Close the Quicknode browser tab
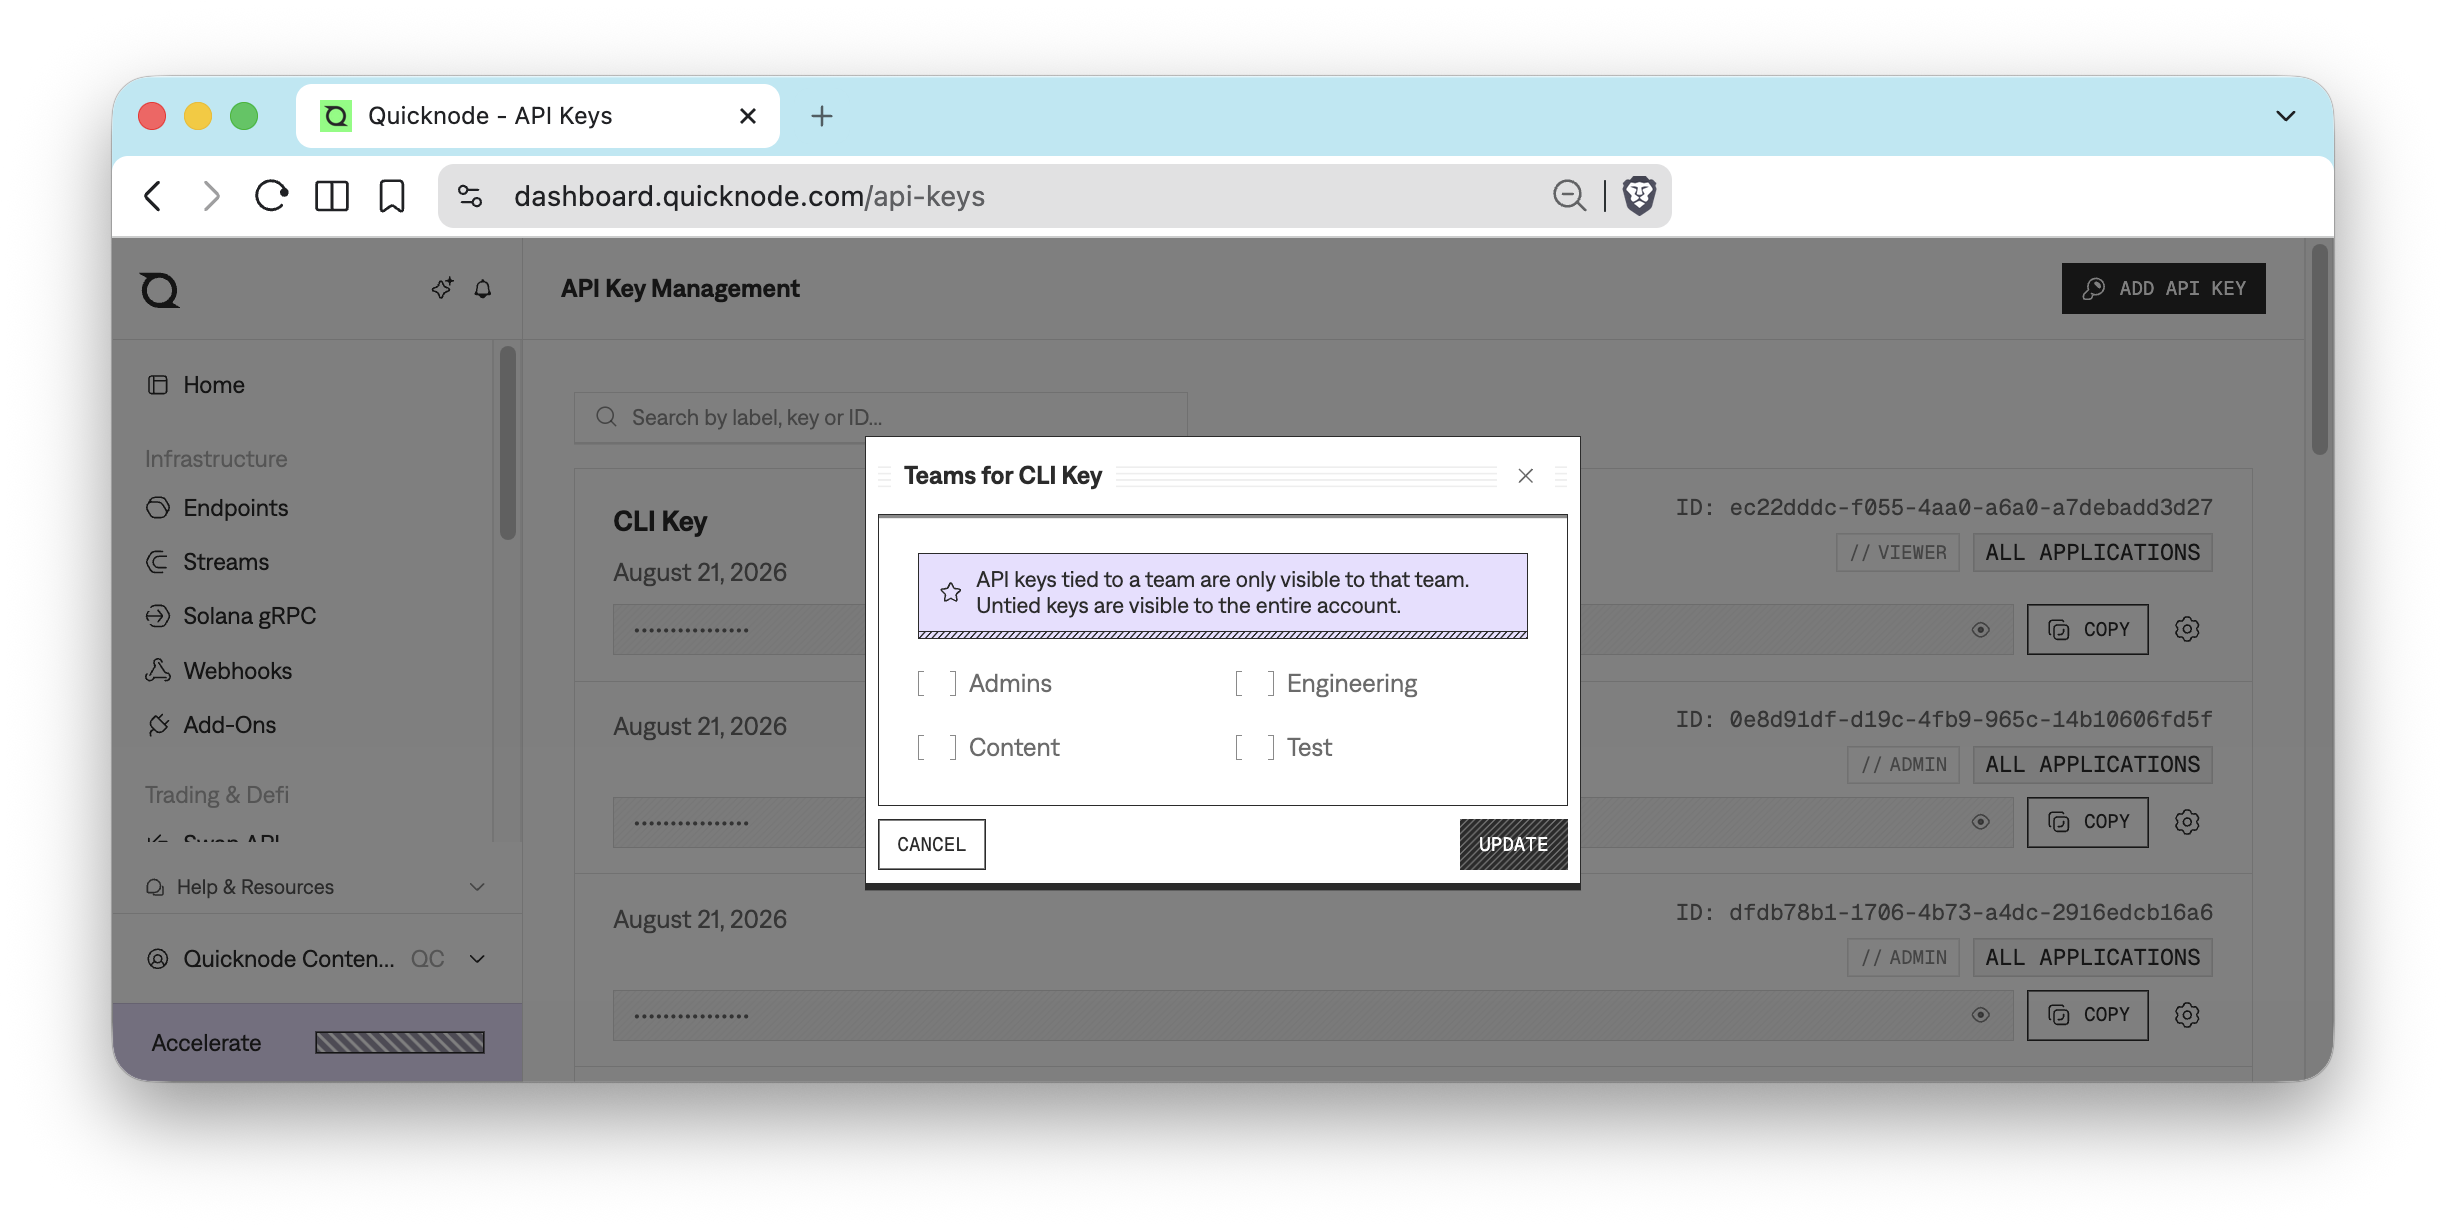 point(747,116)
